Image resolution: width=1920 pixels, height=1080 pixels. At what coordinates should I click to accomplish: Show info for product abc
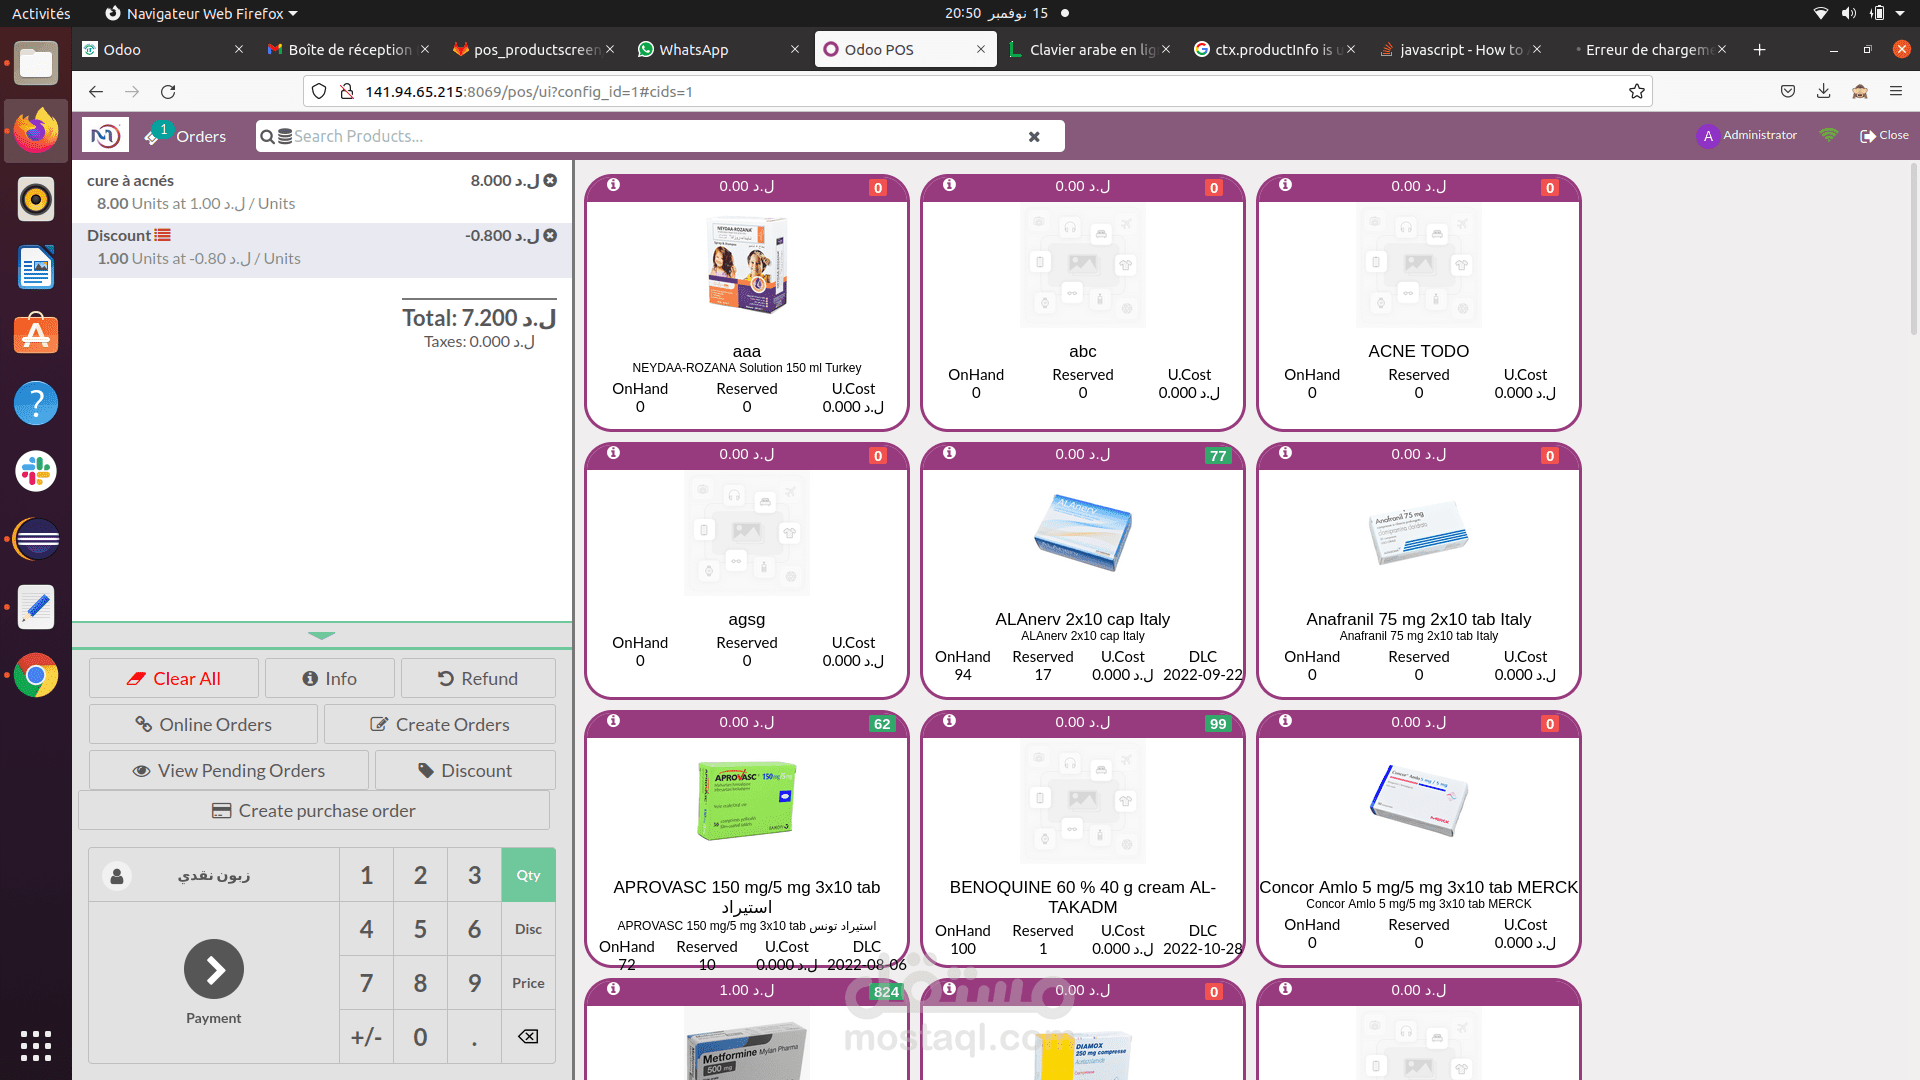[x=949, y=185]
